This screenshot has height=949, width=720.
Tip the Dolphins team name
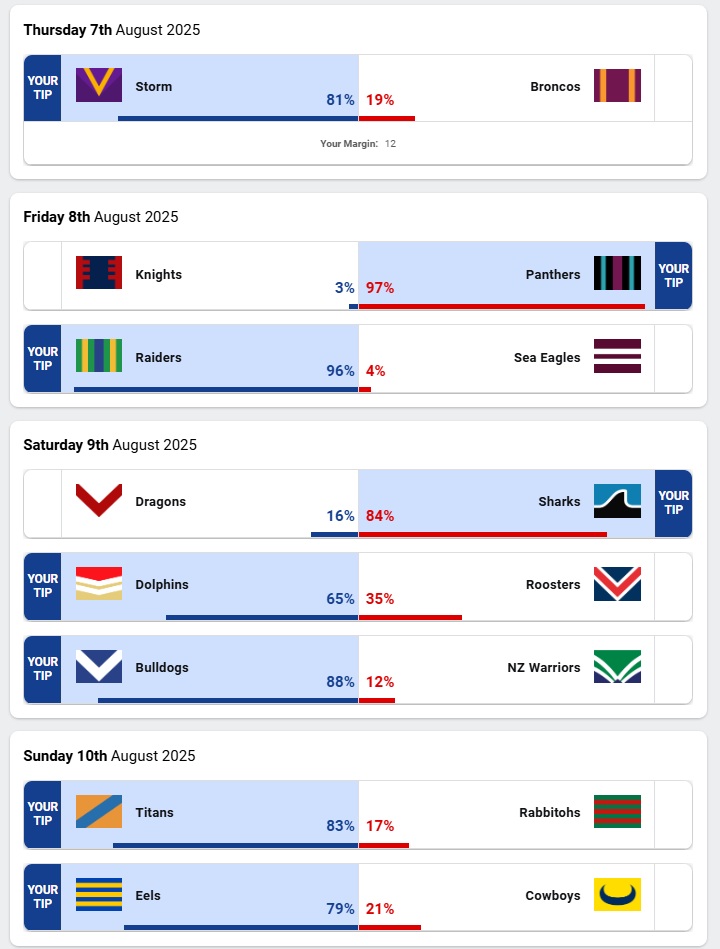[162, 584]
